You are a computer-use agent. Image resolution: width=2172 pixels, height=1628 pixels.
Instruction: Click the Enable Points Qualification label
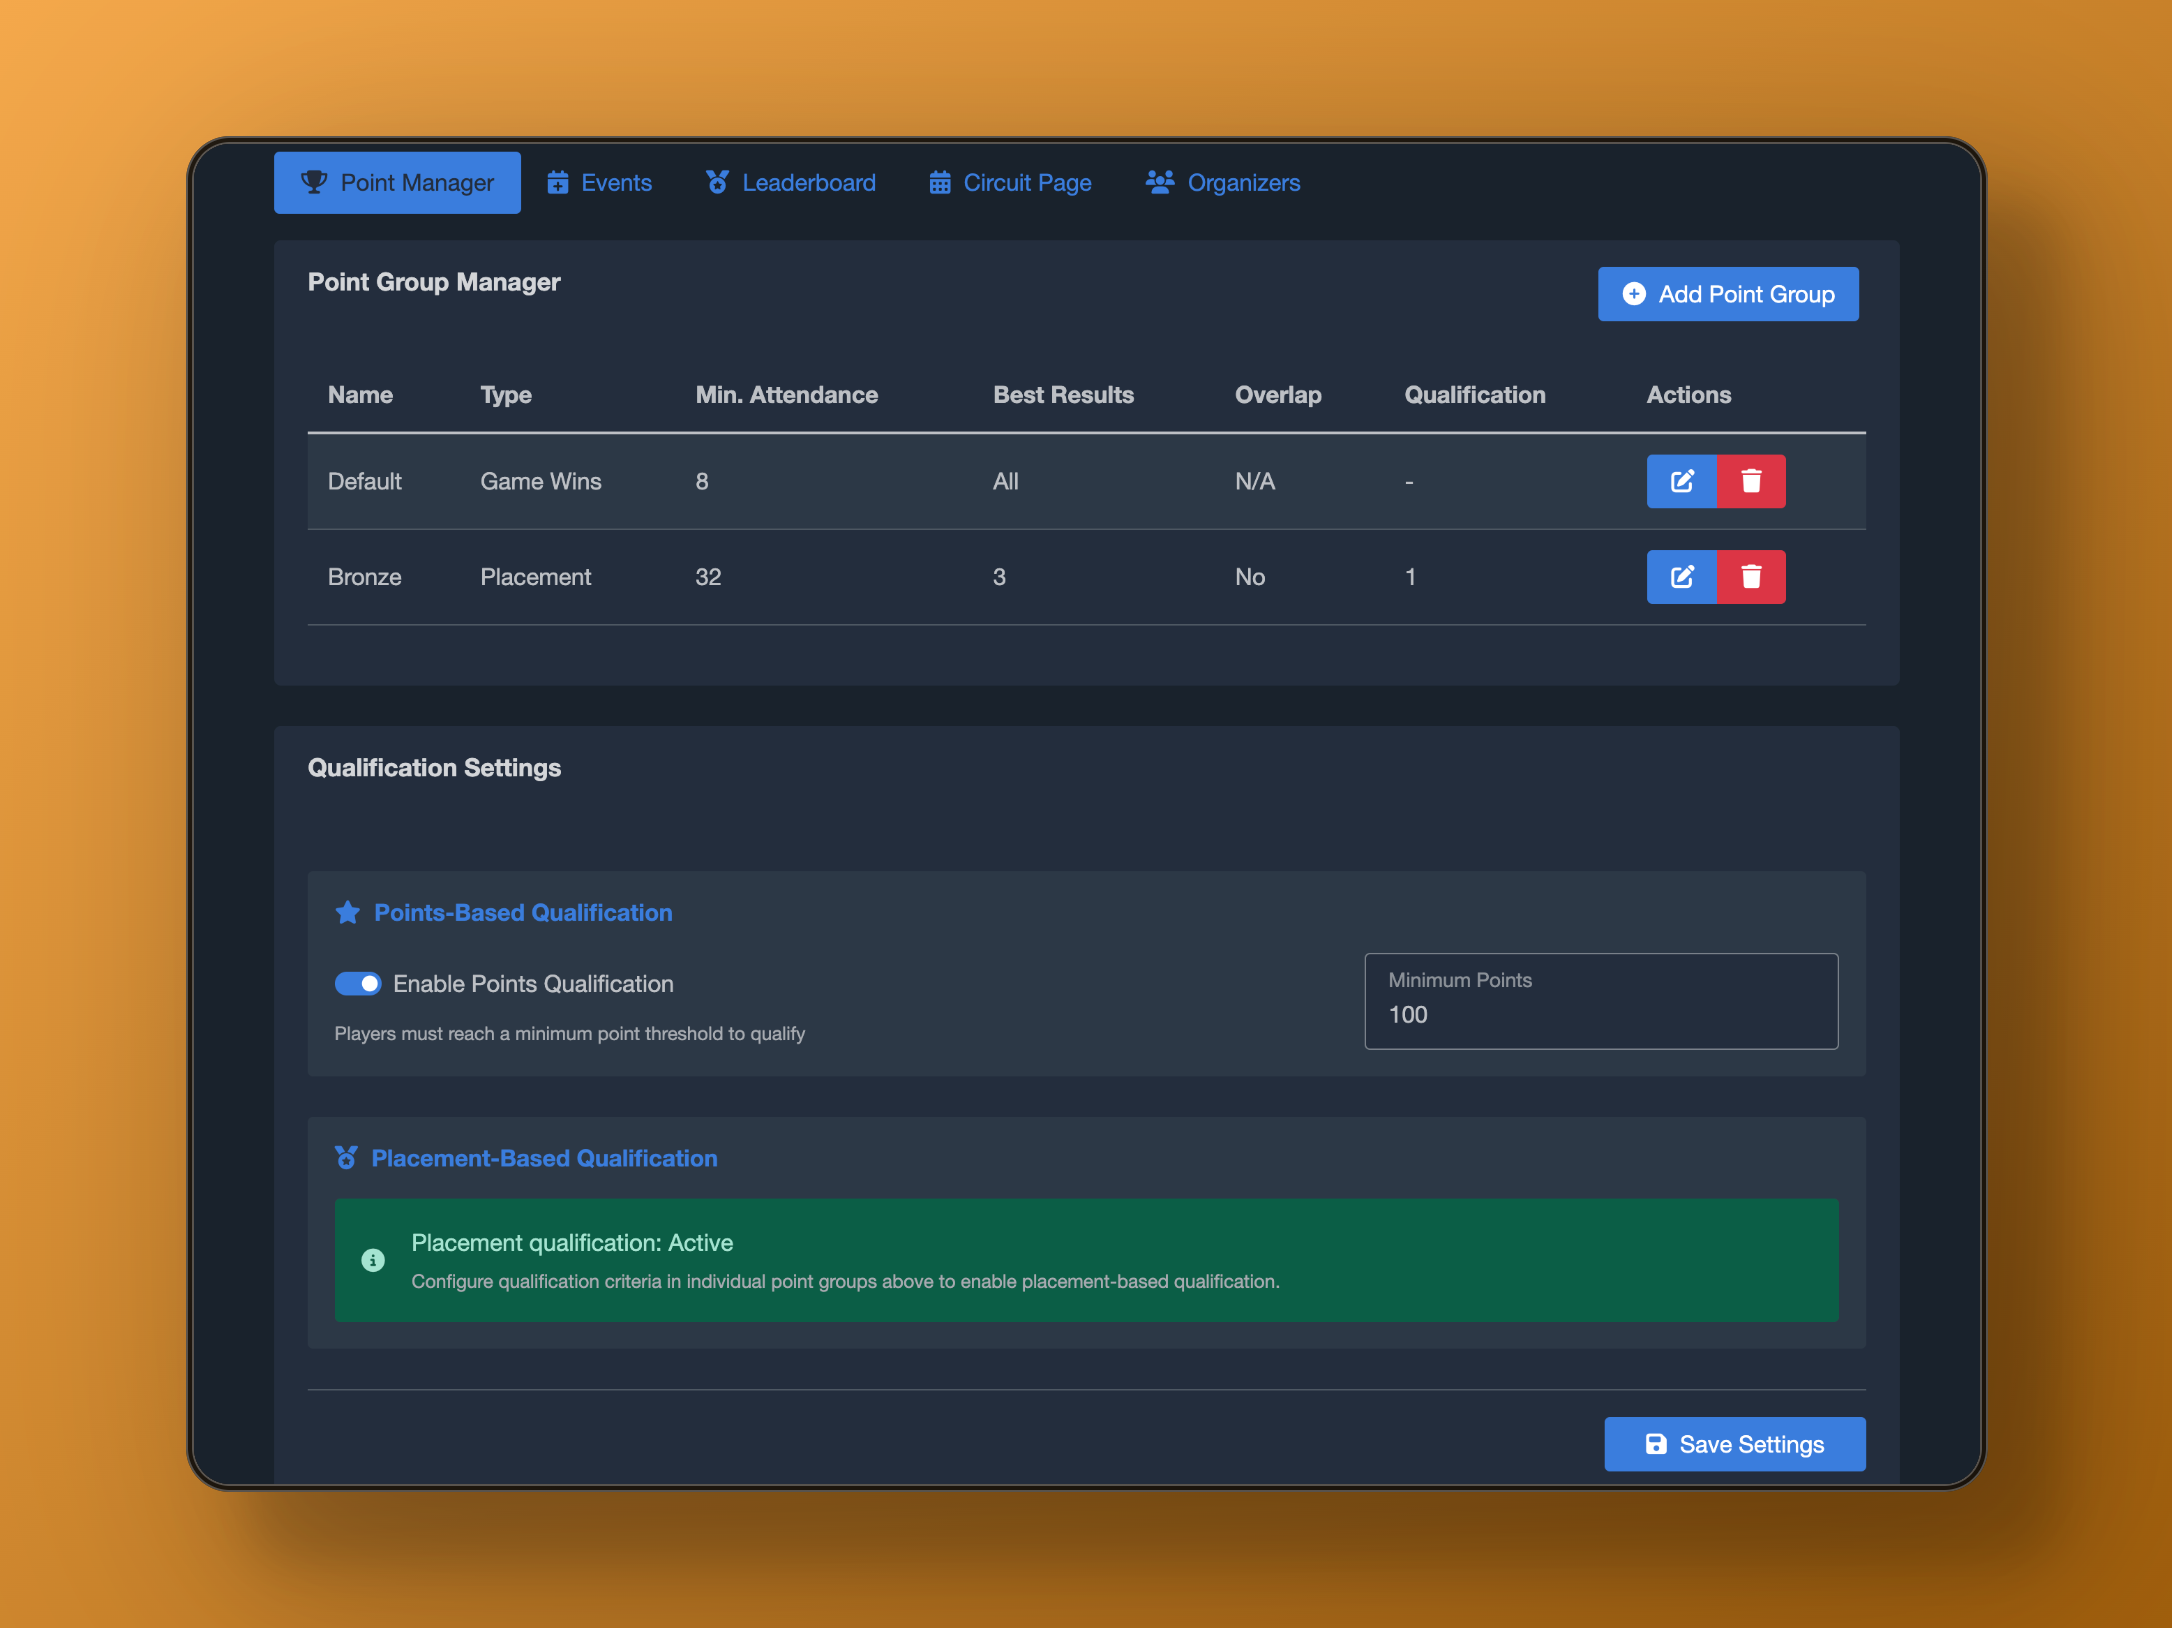[533, 984]
